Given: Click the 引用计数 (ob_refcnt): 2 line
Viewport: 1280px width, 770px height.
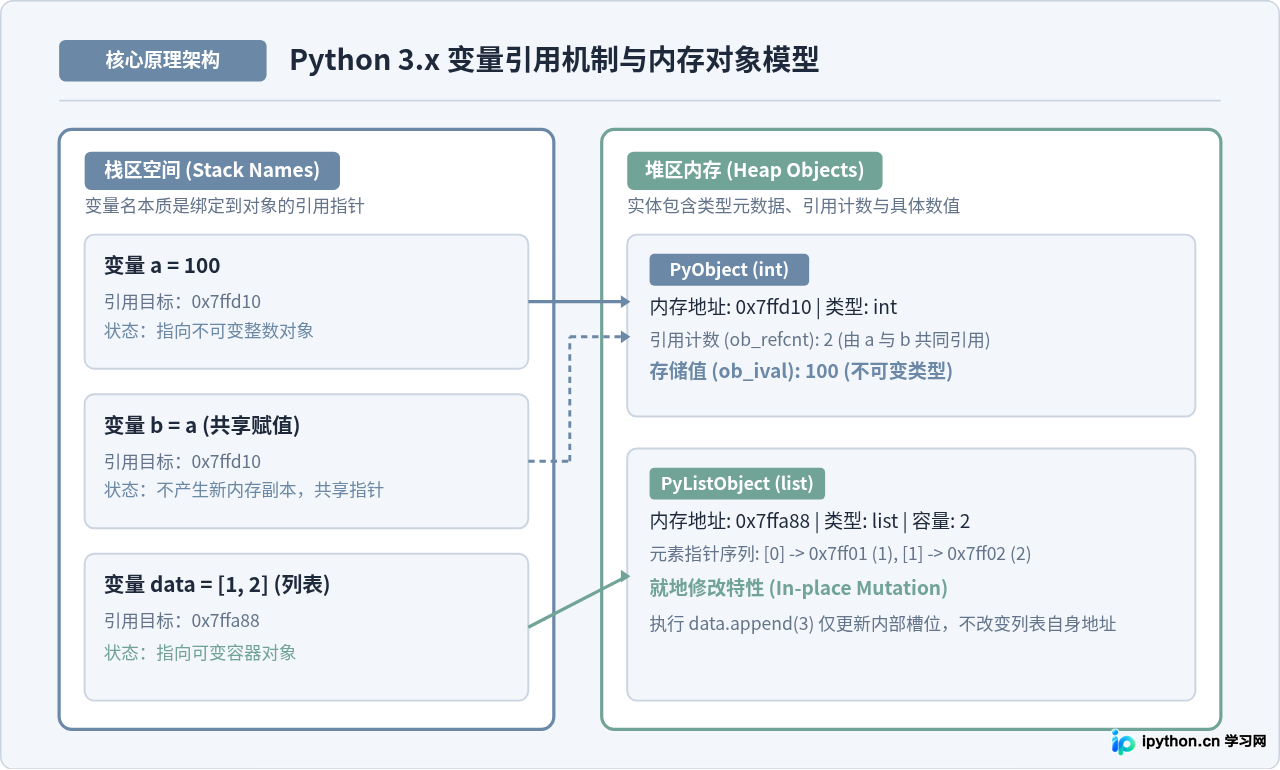Looking at the screenshot, I should [x=820, y=340].
